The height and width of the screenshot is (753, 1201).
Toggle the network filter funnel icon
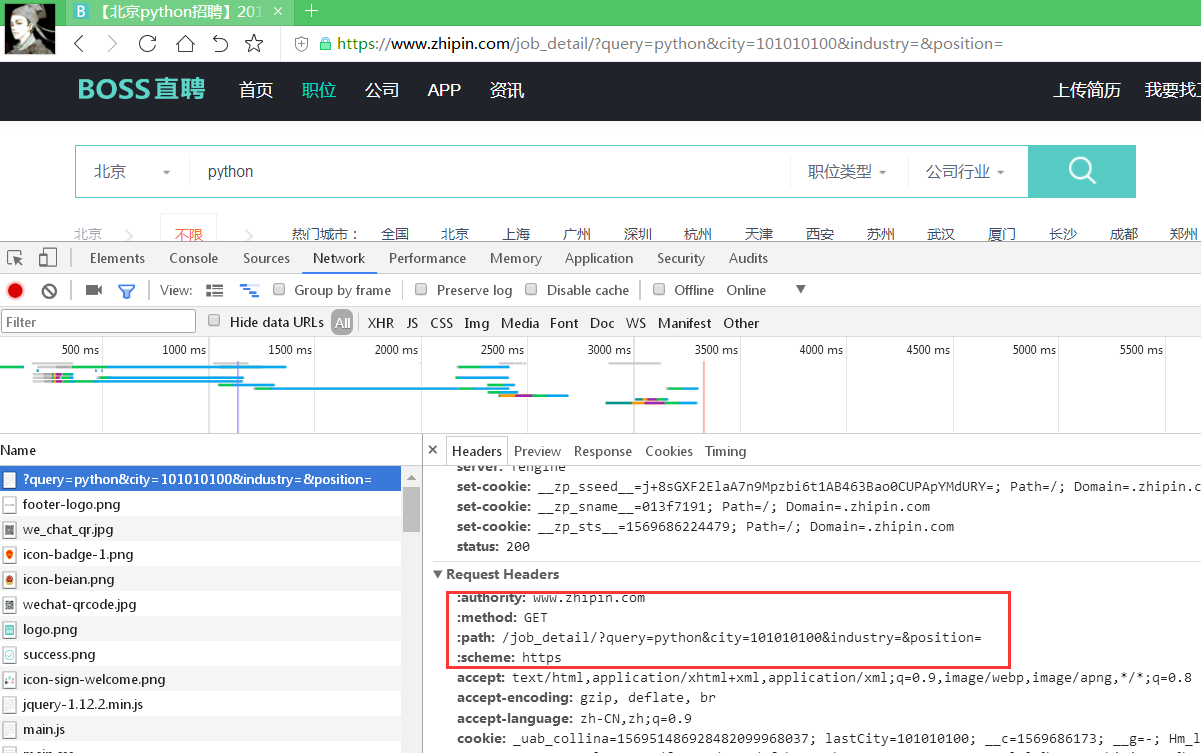click(126, 291)
